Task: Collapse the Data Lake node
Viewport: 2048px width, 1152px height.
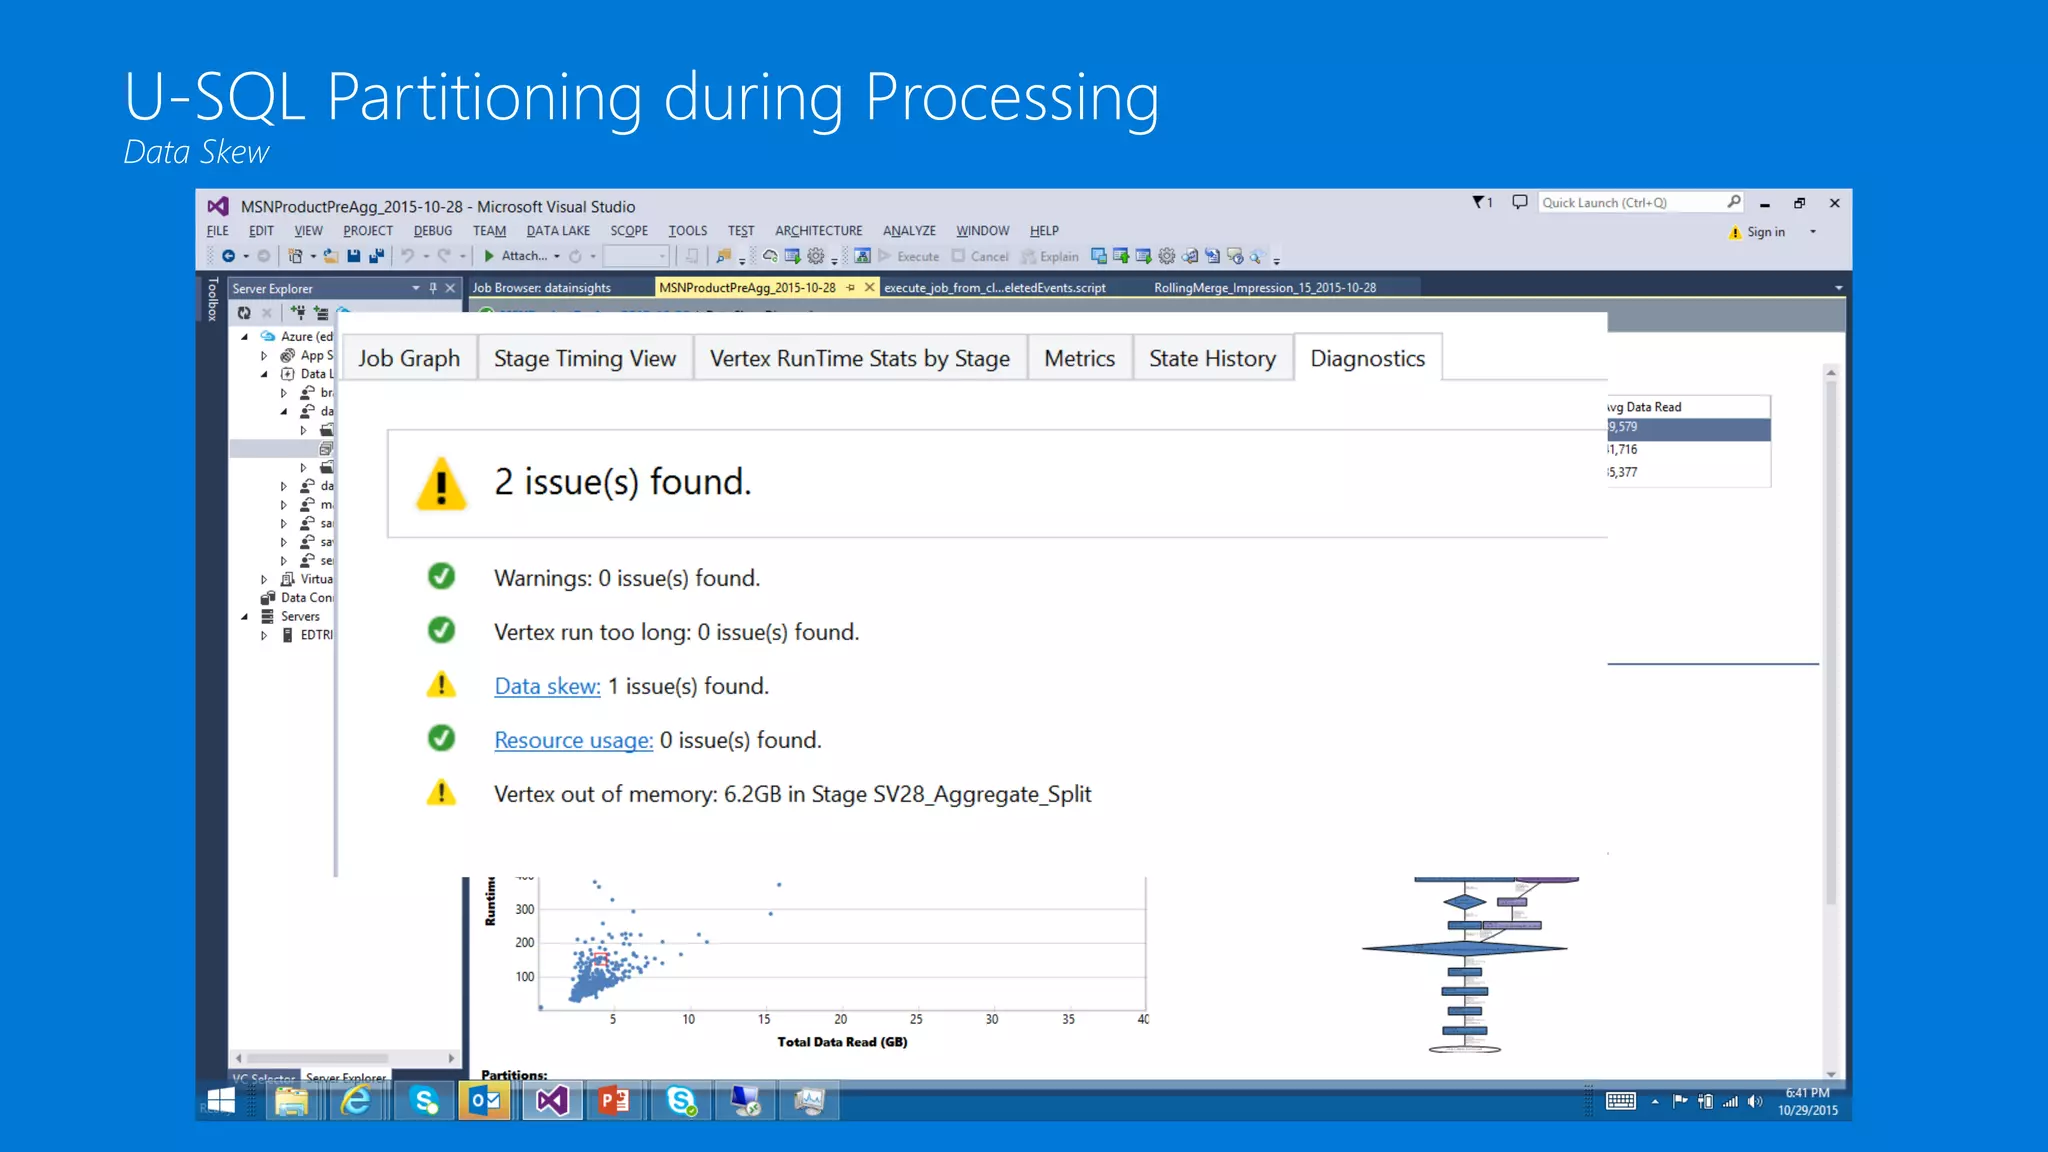Action: (264, 374)
